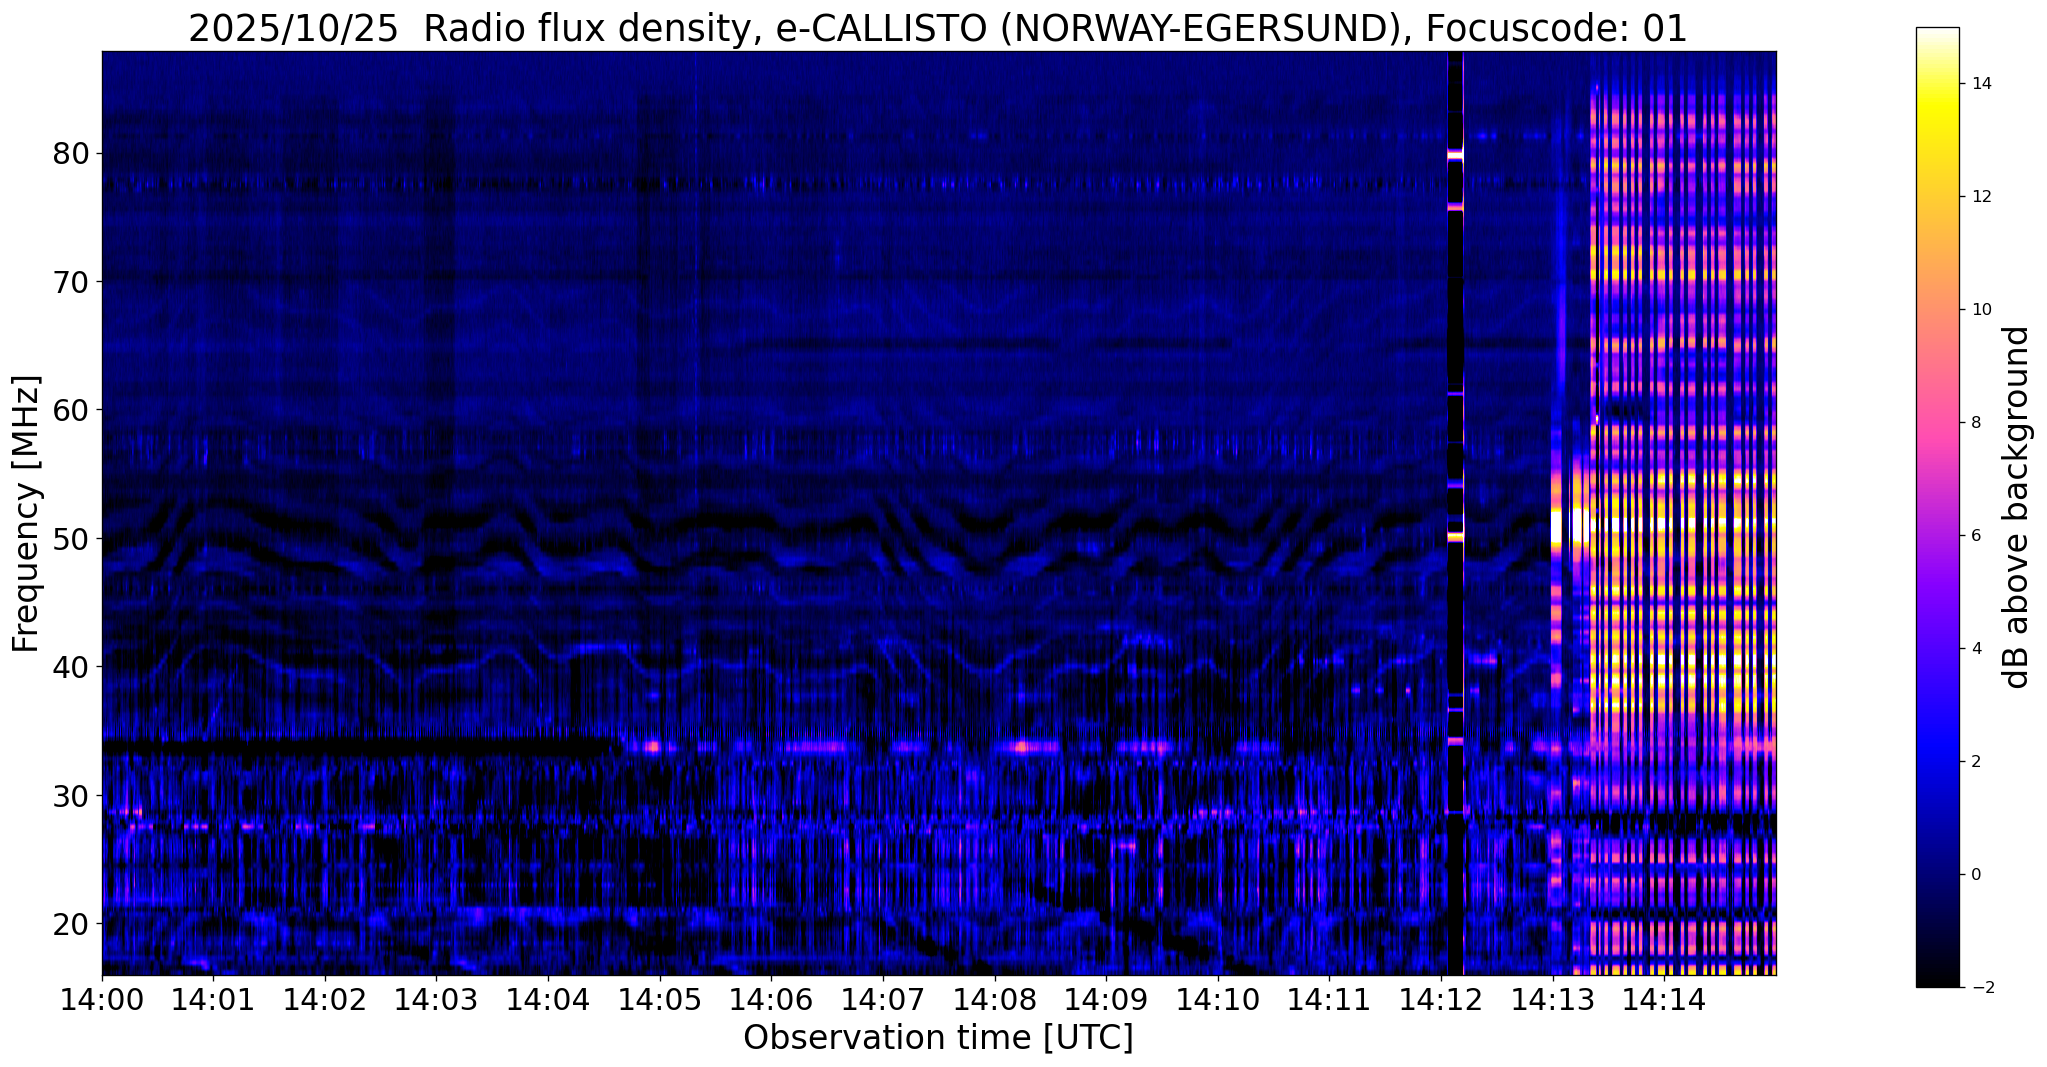The width and height of the screenshot is (2047, 1067).
Task: Click the 14:06 time tick label
Action: click(771, 999)
